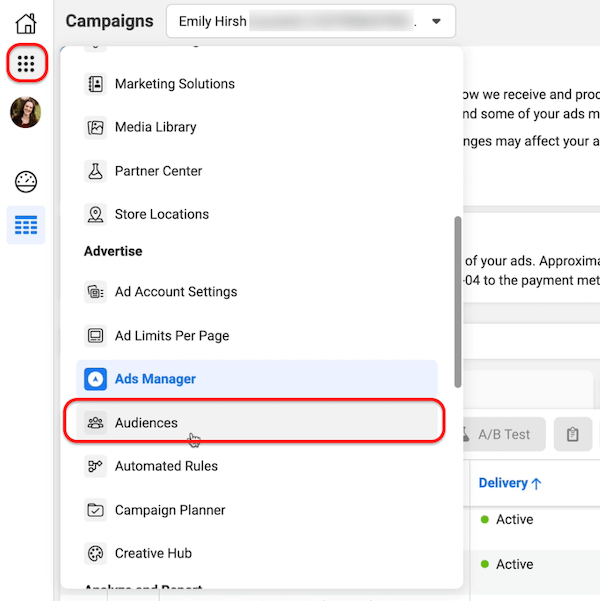Viewport: 600px width, 601px height.
Task: Click the Media Library icon
Action: pyautogui.click(x=95, y=127)
